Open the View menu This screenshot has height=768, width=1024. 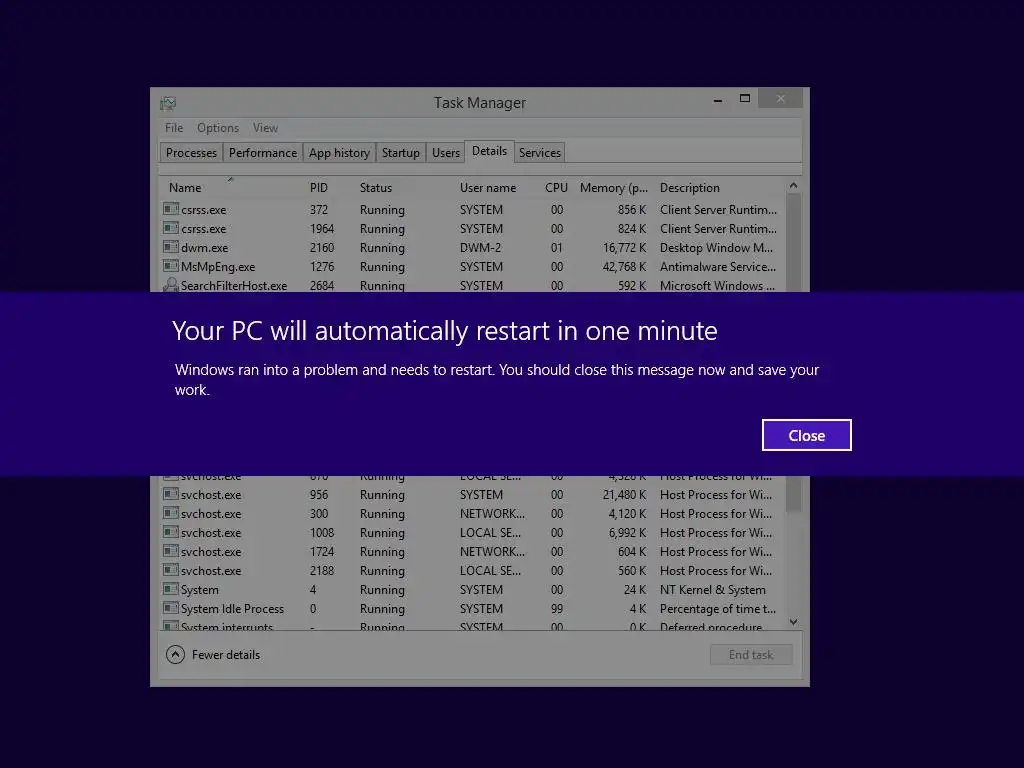pos(265,127)
